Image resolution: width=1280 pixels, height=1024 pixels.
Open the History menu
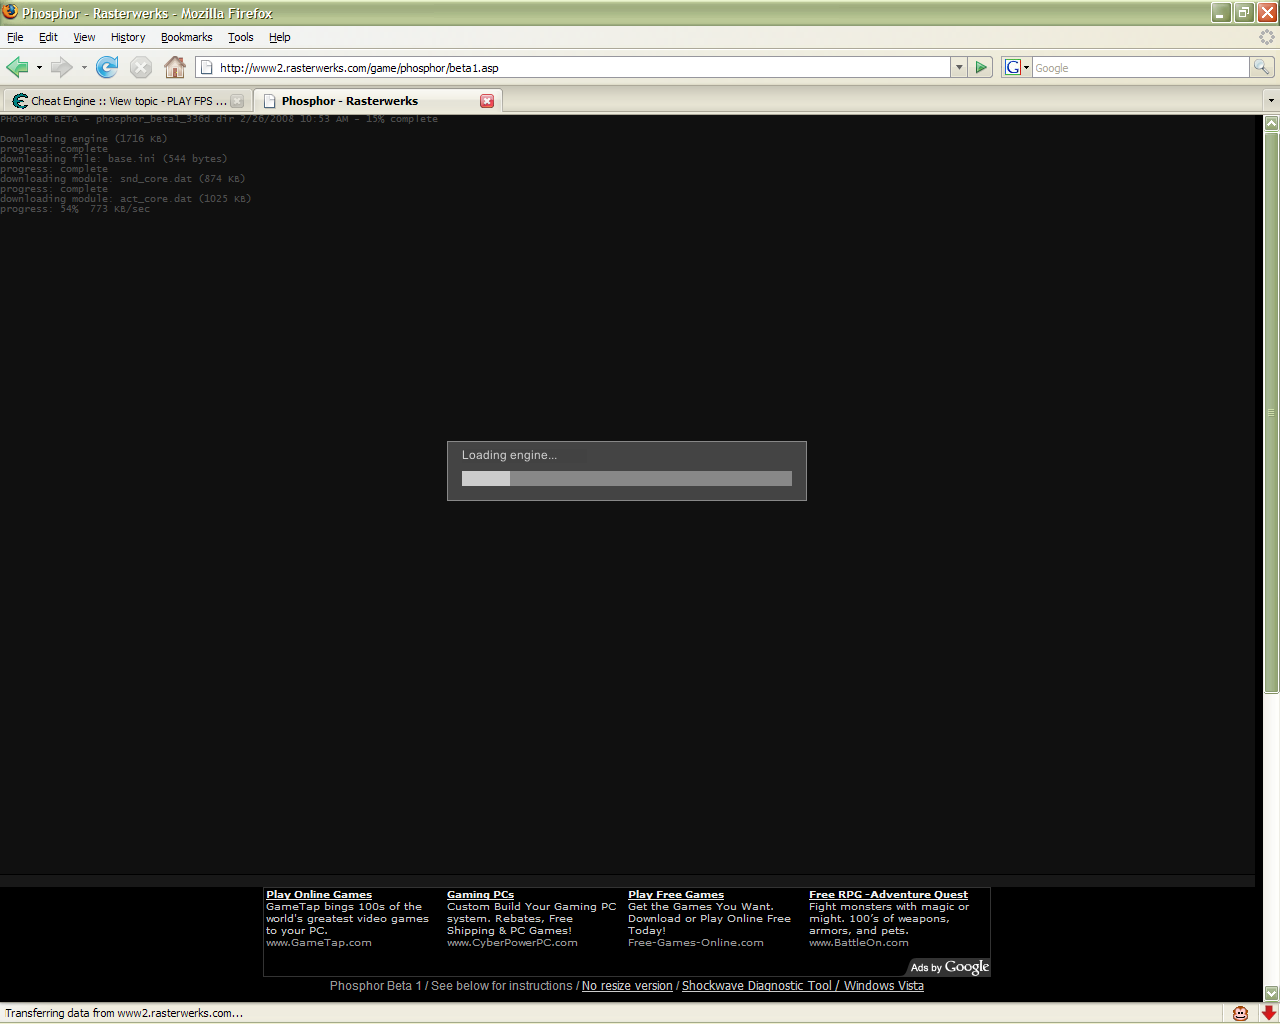pyautogui.click(x=128, y=37)
